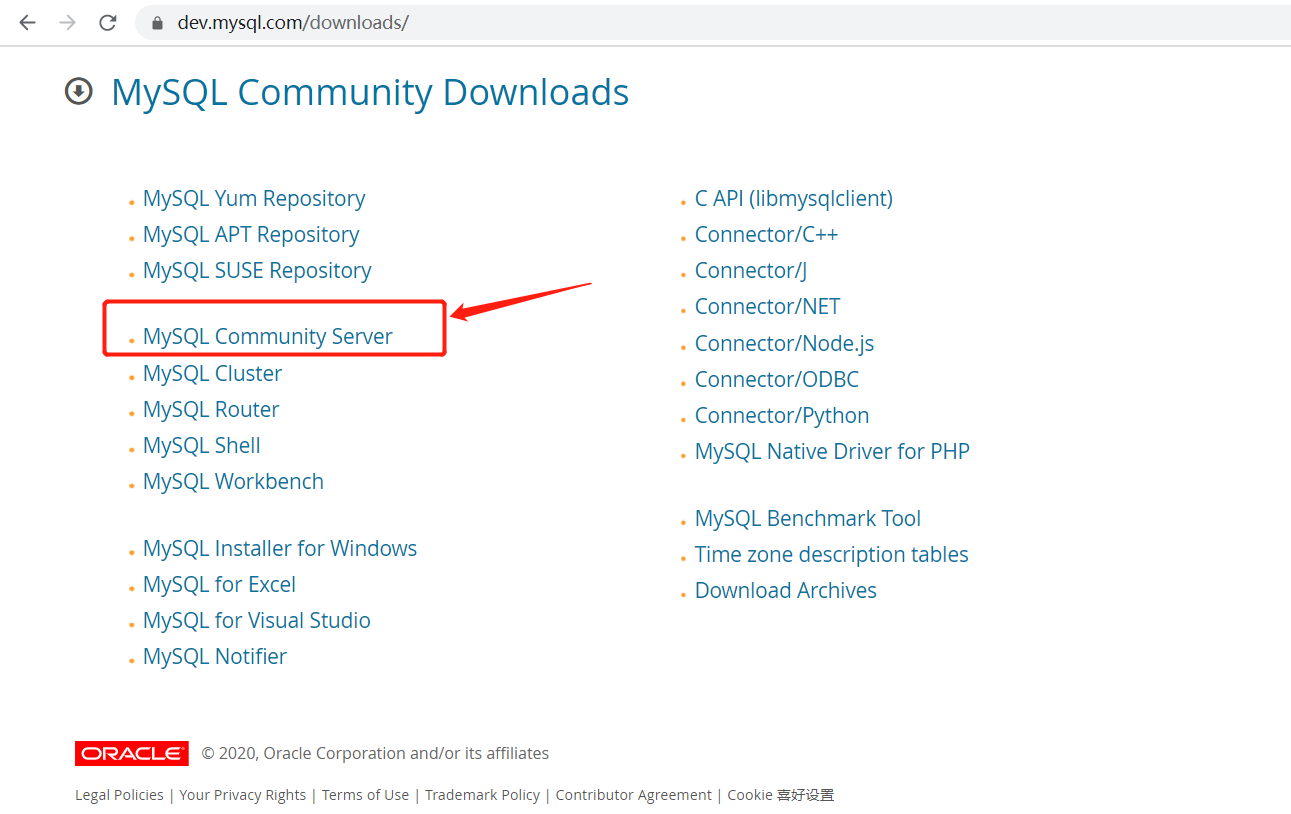
Task: Open MySQL APT Repository
Action: (251, 234)
